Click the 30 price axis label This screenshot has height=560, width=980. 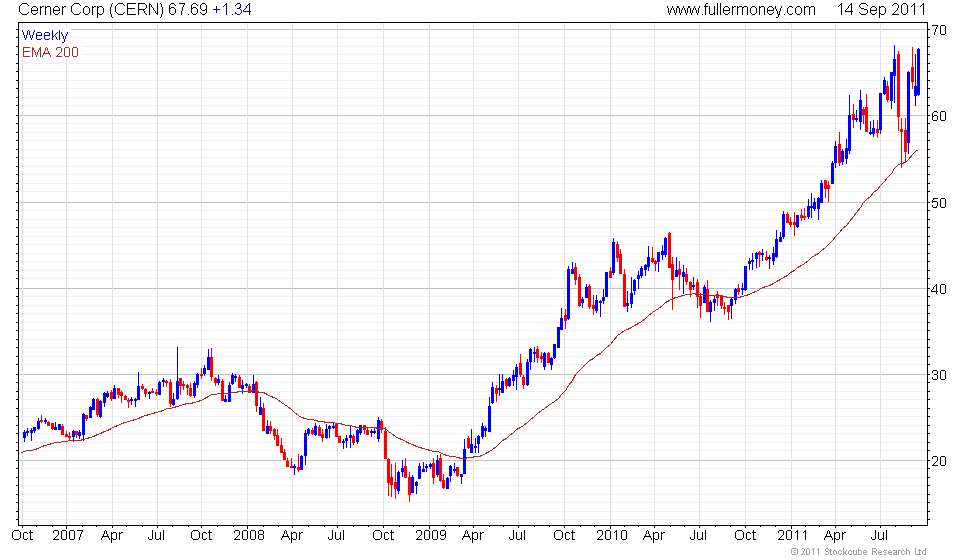click(939, 375)
